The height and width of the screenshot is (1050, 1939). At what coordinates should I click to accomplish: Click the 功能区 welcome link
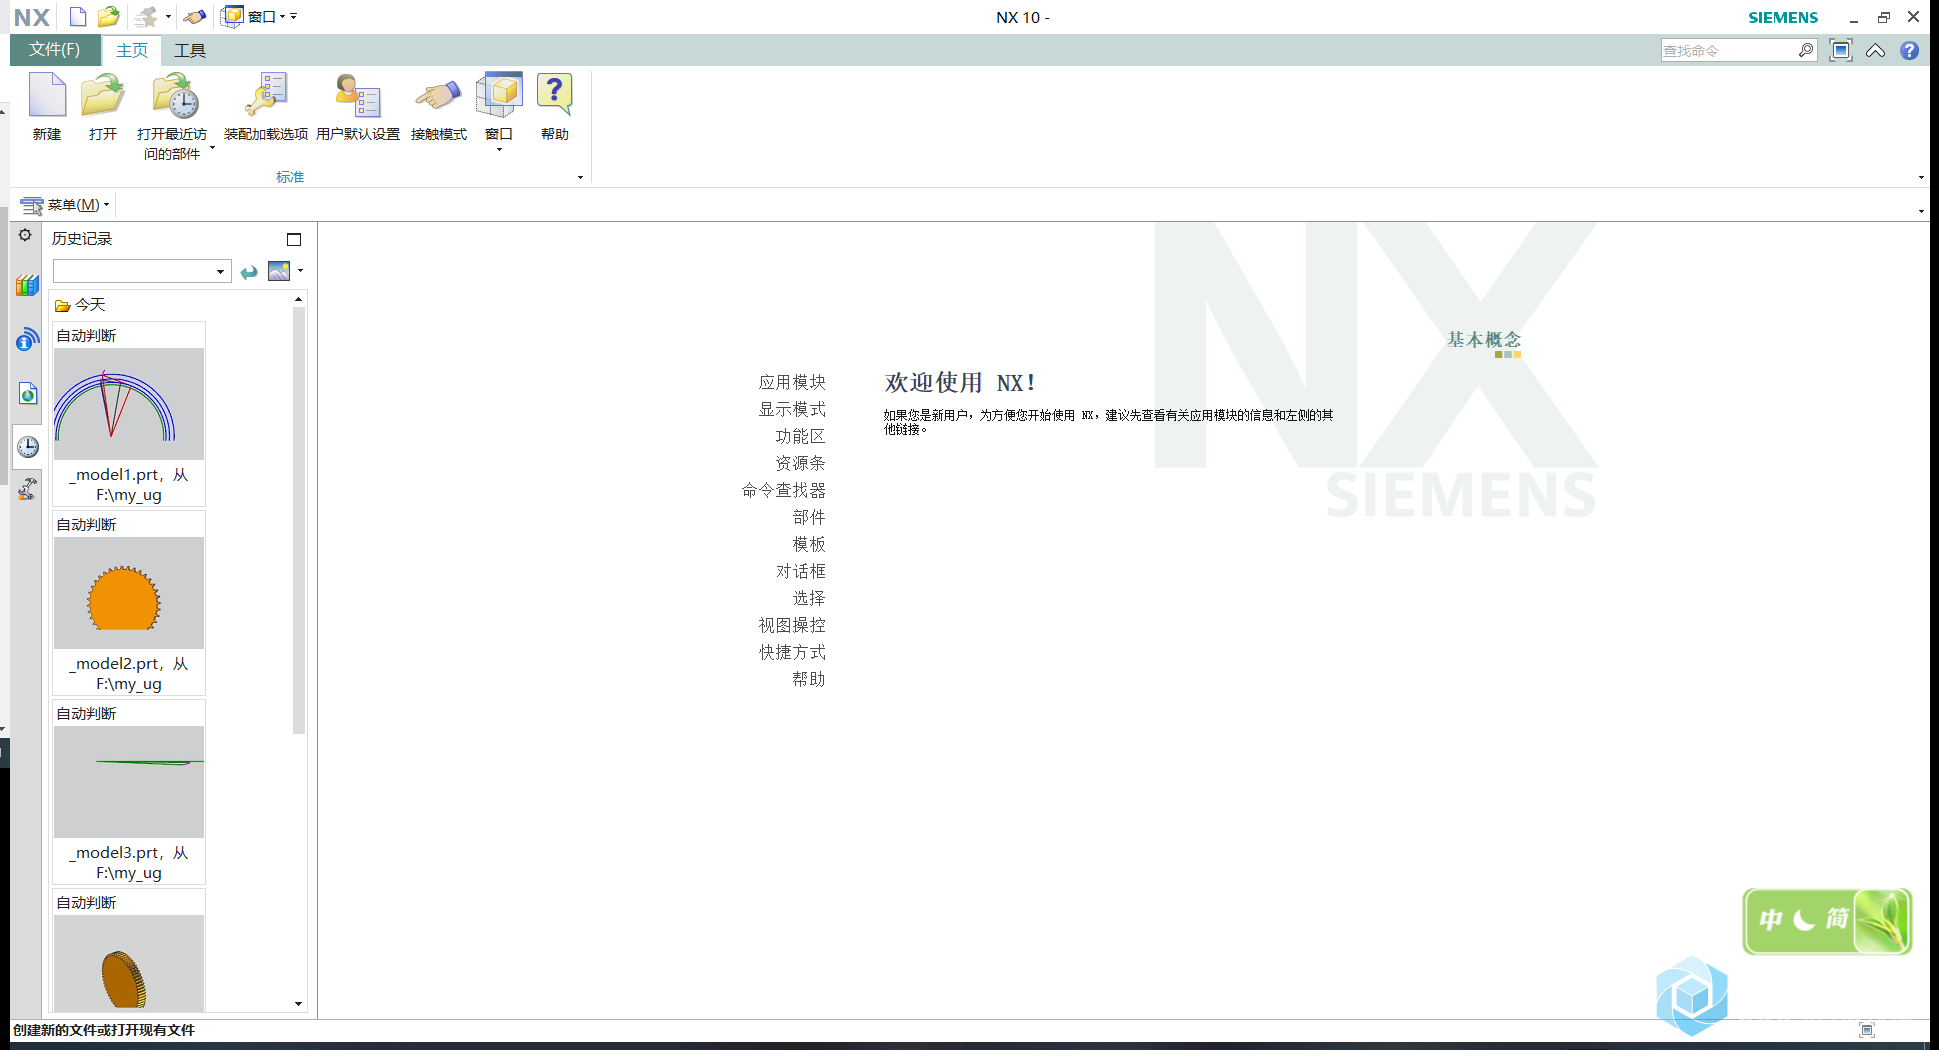[x=801, y=436]
